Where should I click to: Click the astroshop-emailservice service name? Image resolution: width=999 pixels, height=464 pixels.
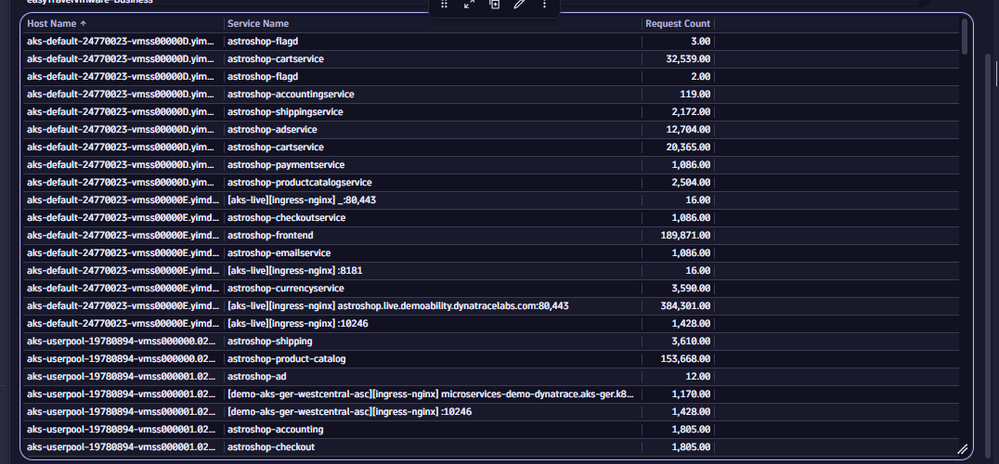(279, 253)
